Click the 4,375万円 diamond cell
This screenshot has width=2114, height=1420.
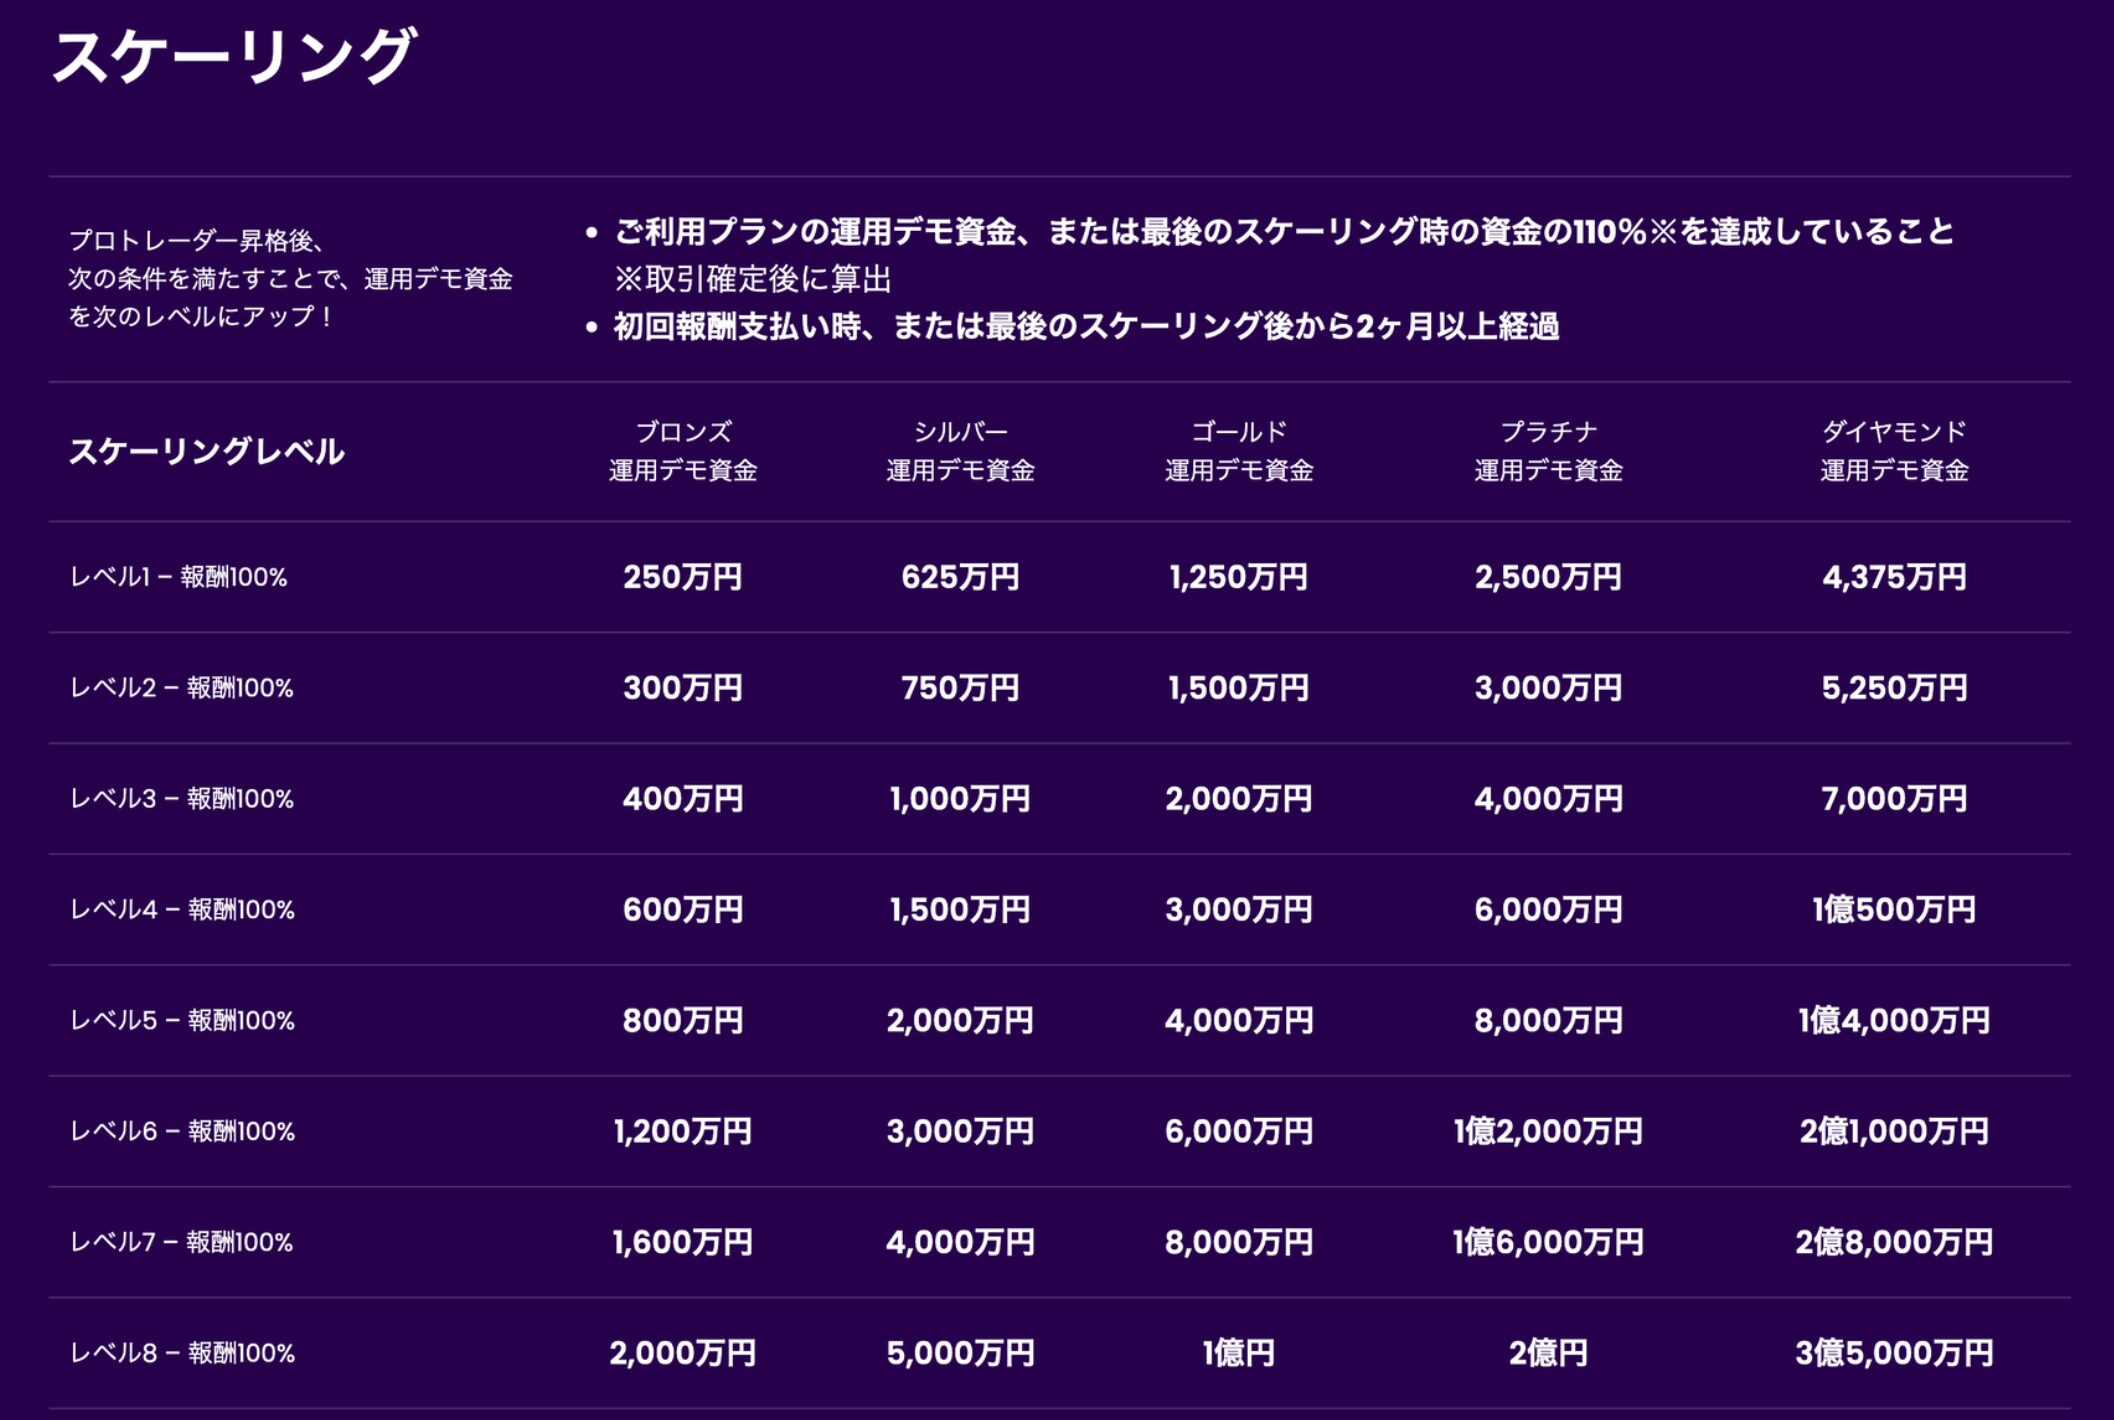1893,577
